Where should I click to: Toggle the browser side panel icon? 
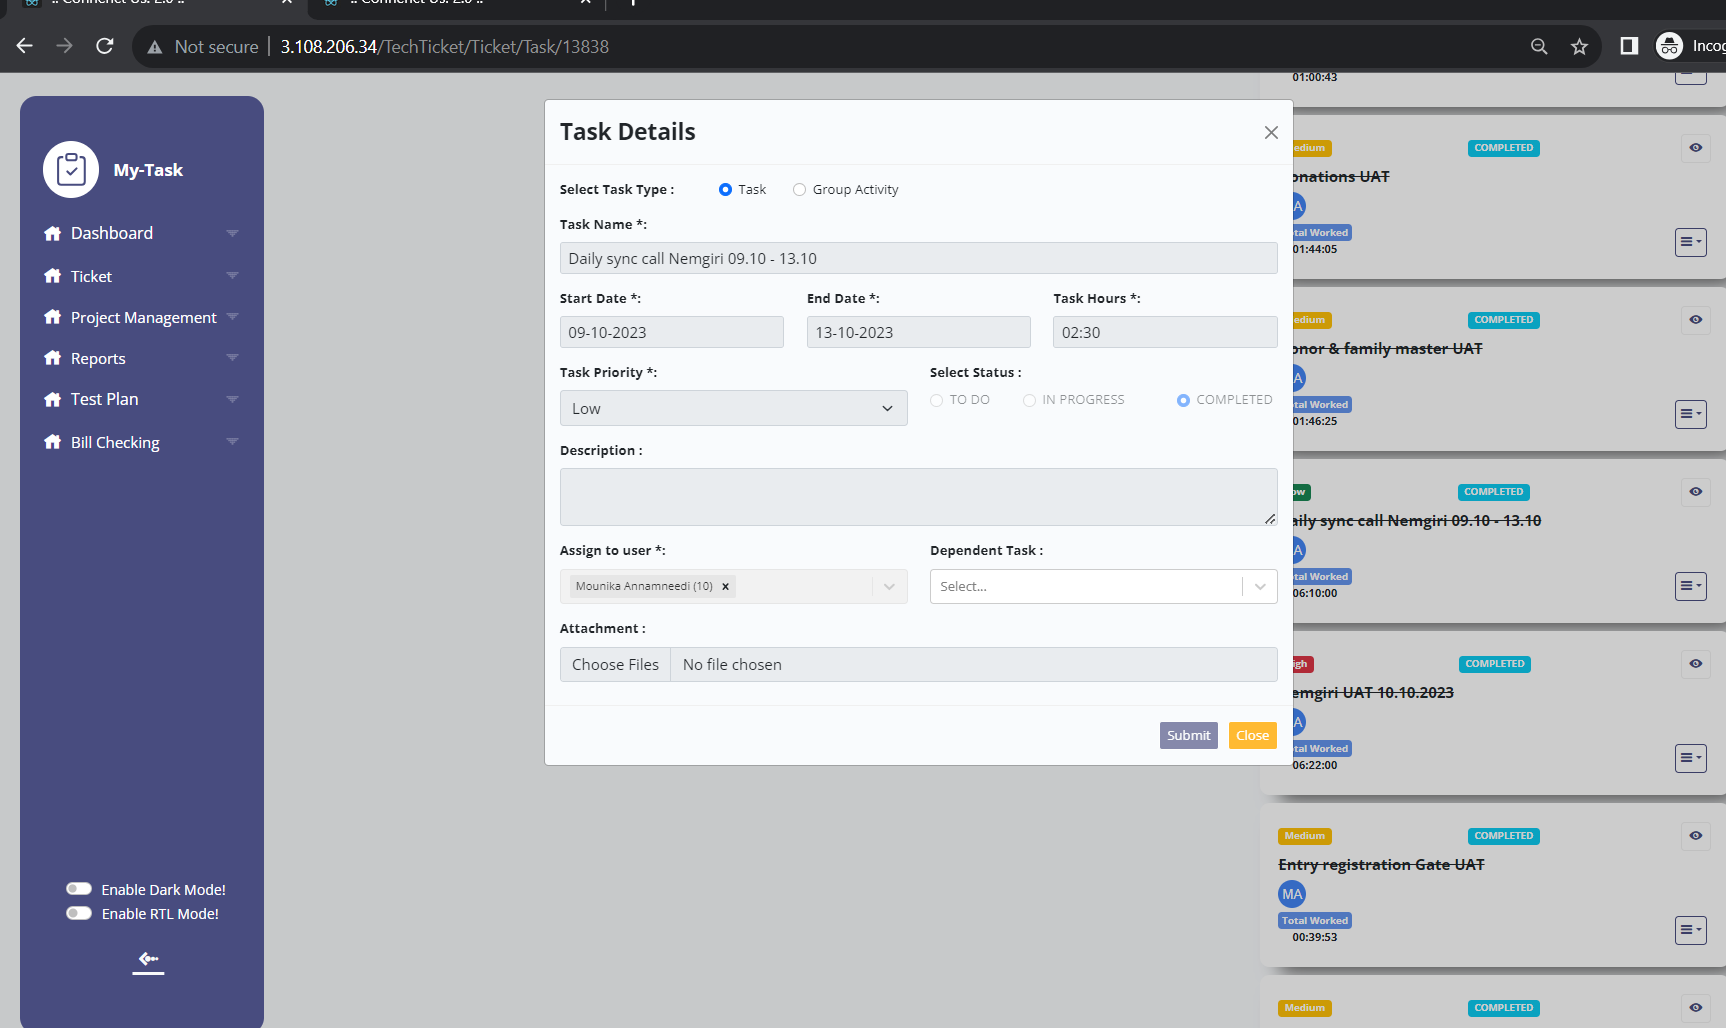click(x=1629, y=46)
